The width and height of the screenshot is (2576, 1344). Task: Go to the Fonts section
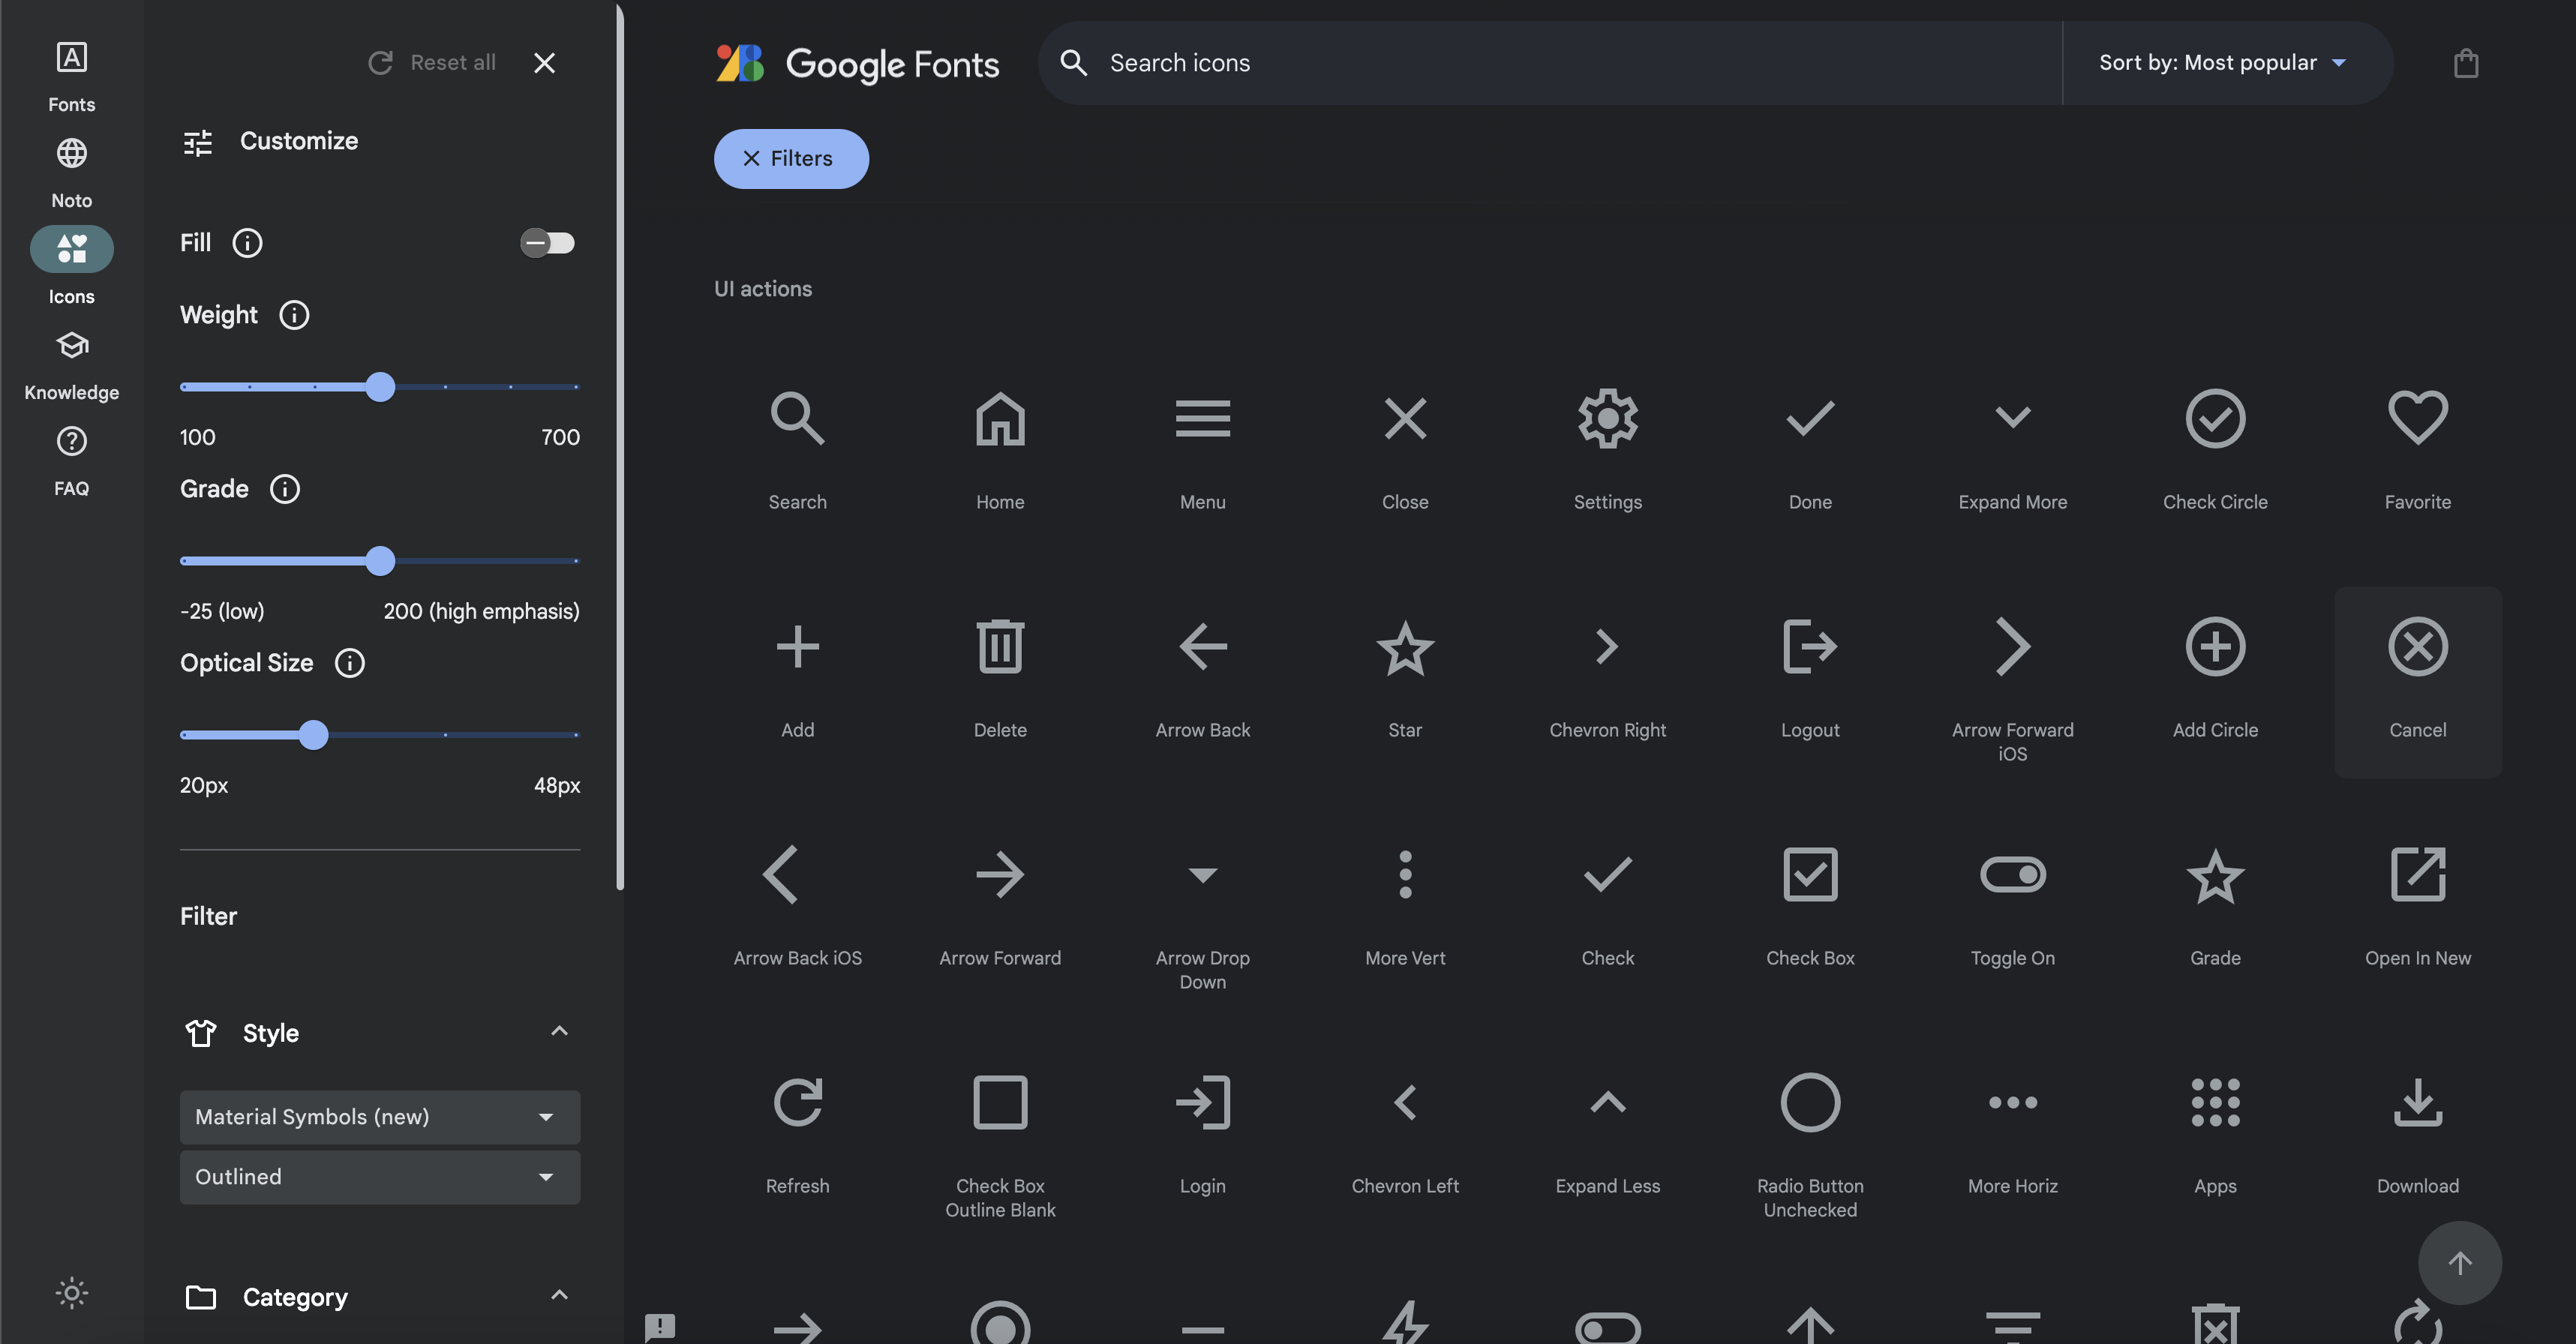tap(71, 77)
